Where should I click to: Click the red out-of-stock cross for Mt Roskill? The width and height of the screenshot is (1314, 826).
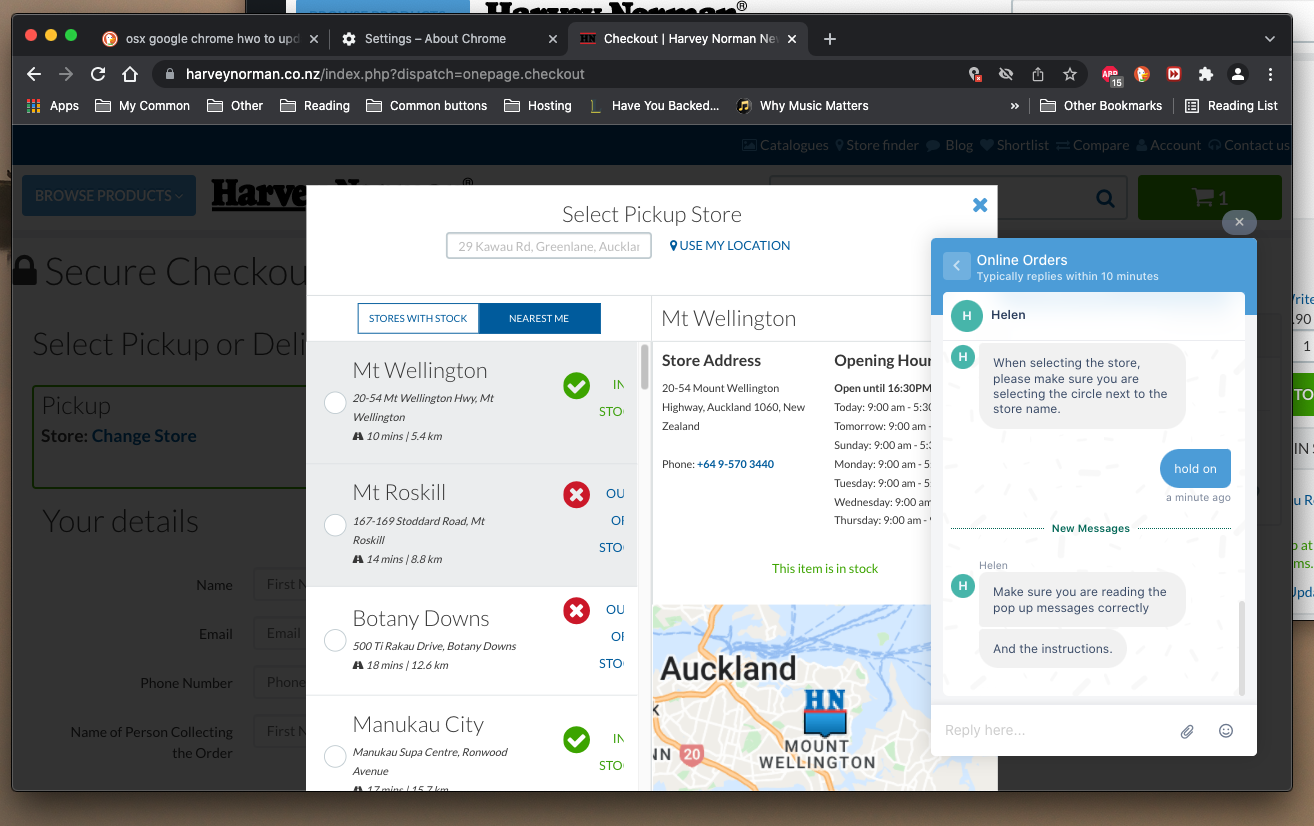576,494
